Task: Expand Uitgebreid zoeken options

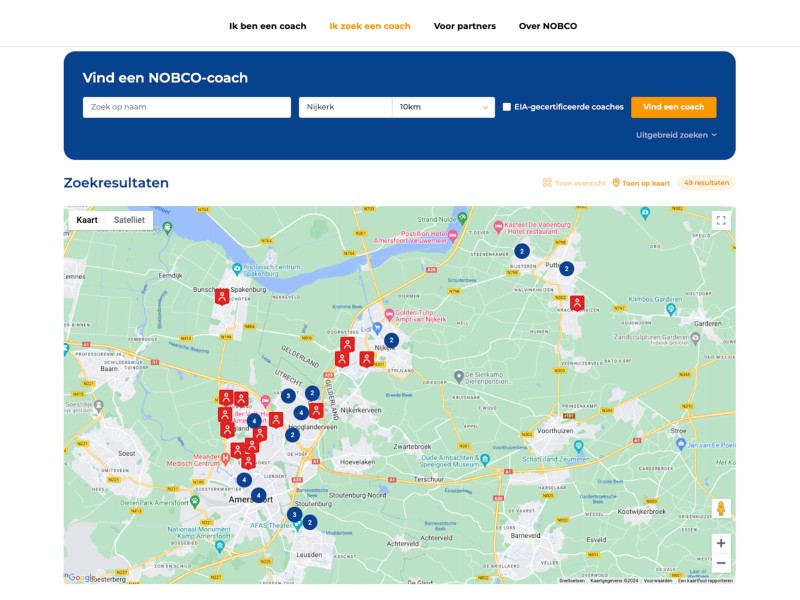Action: point(676,135)
